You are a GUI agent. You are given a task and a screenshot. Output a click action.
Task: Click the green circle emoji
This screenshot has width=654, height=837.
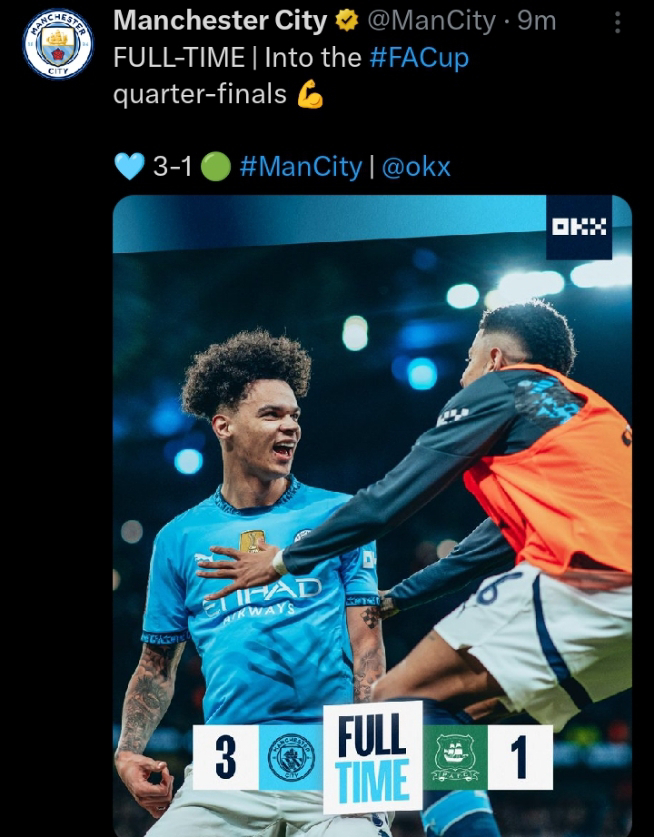(x=216, y=167)
